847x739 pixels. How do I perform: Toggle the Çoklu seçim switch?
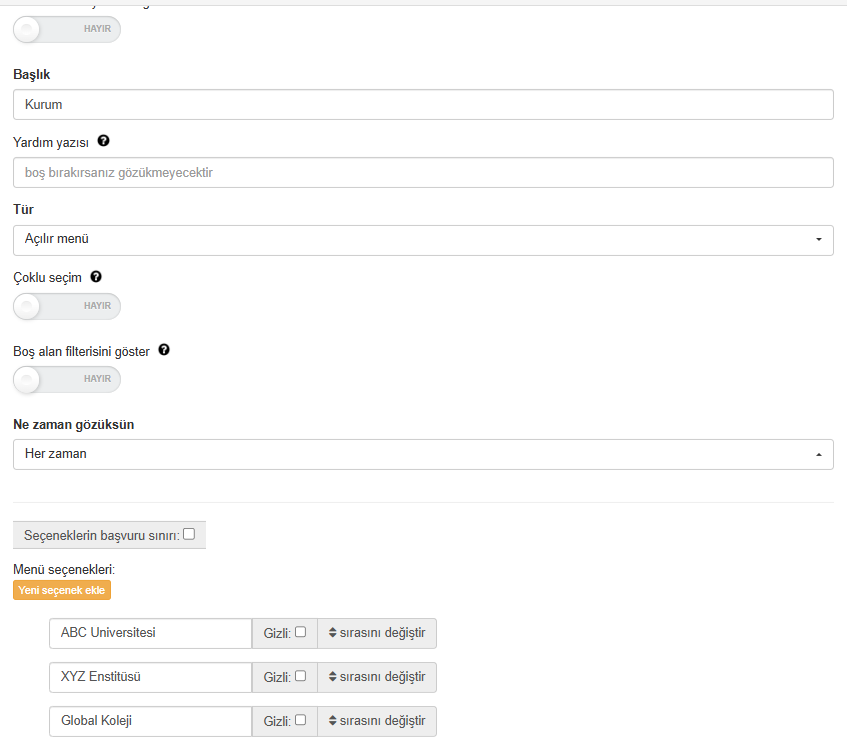[x=67, y=306]
